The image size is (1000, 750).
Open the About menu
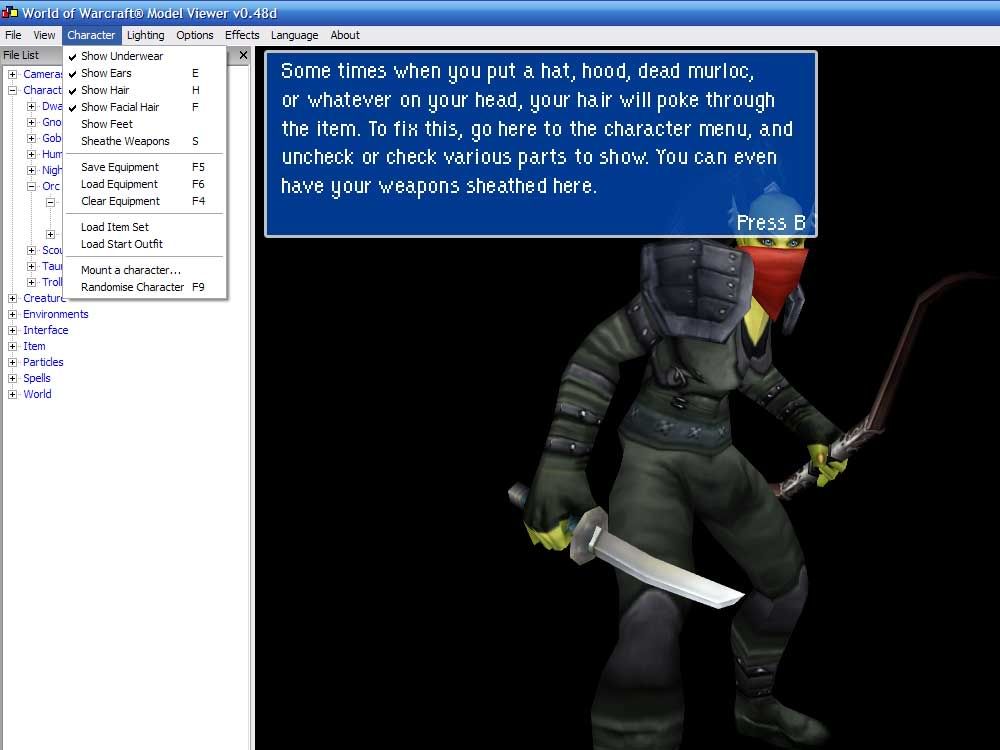tap(344, 35)
